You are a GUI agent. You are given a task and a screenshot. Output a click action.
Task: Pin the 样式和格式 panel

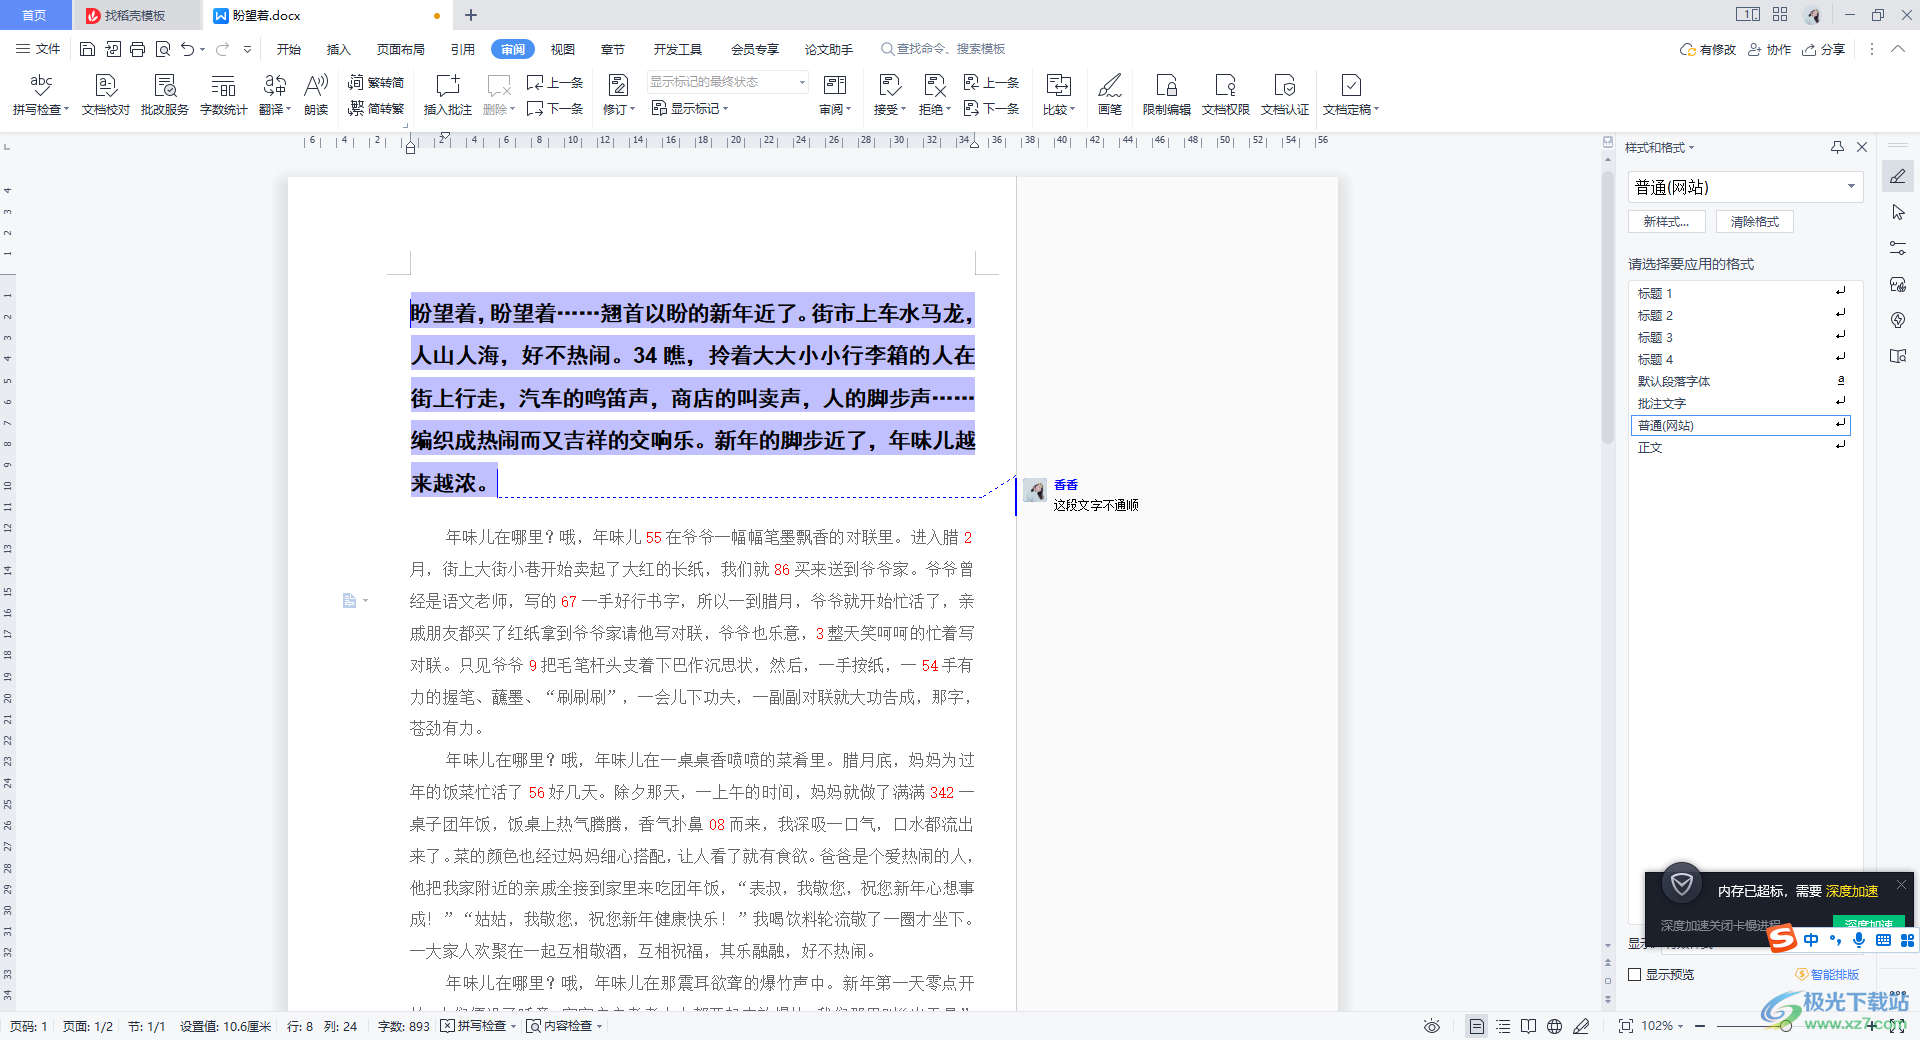1837,147
